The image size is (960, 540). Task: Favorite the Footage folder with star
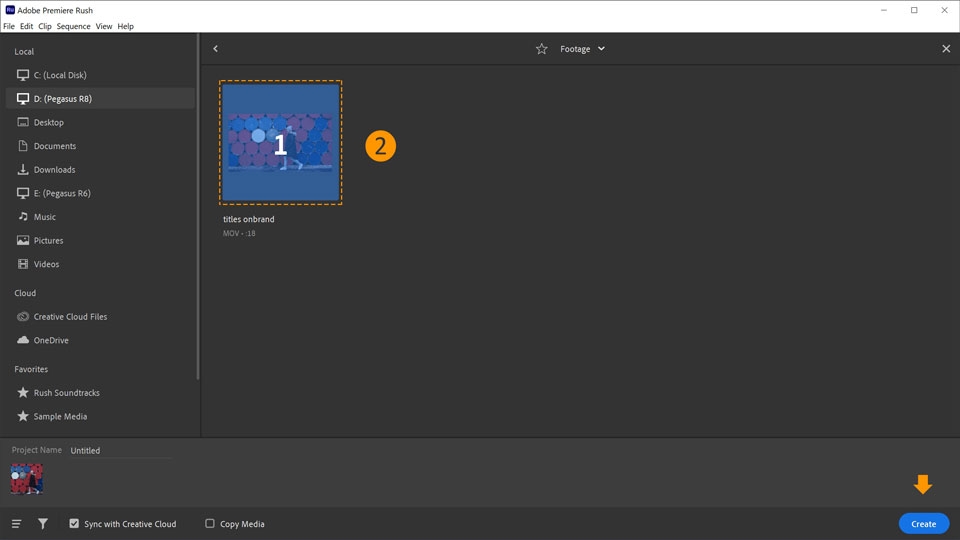[541, 49]
